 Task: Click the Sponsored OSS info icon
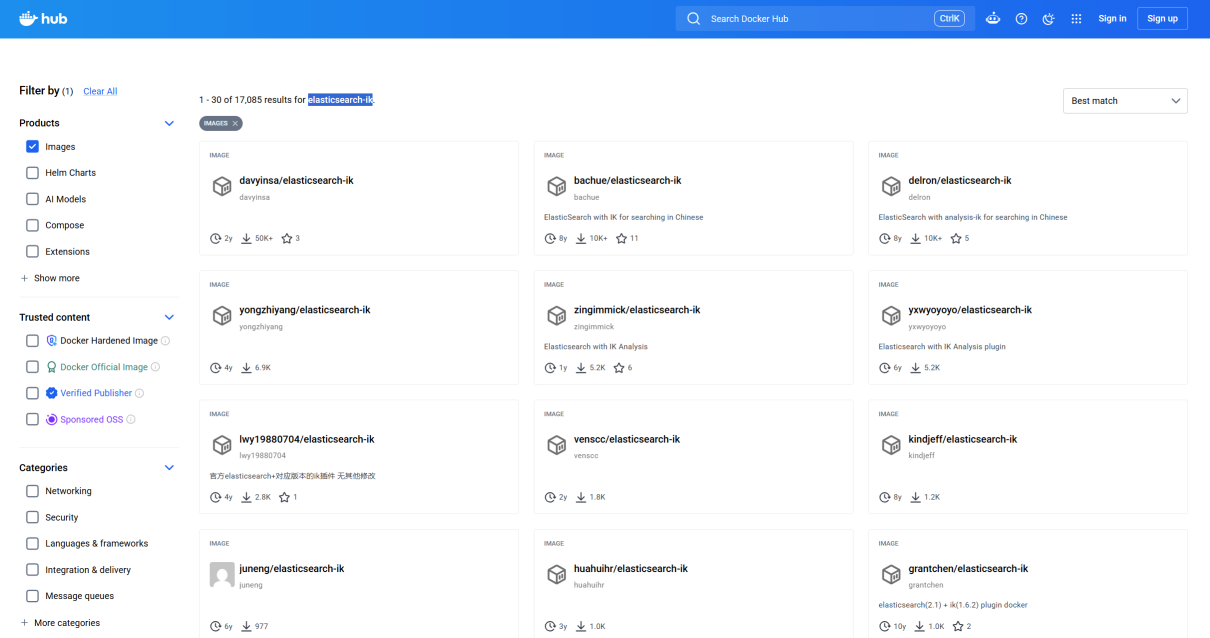tap(131, 419)
